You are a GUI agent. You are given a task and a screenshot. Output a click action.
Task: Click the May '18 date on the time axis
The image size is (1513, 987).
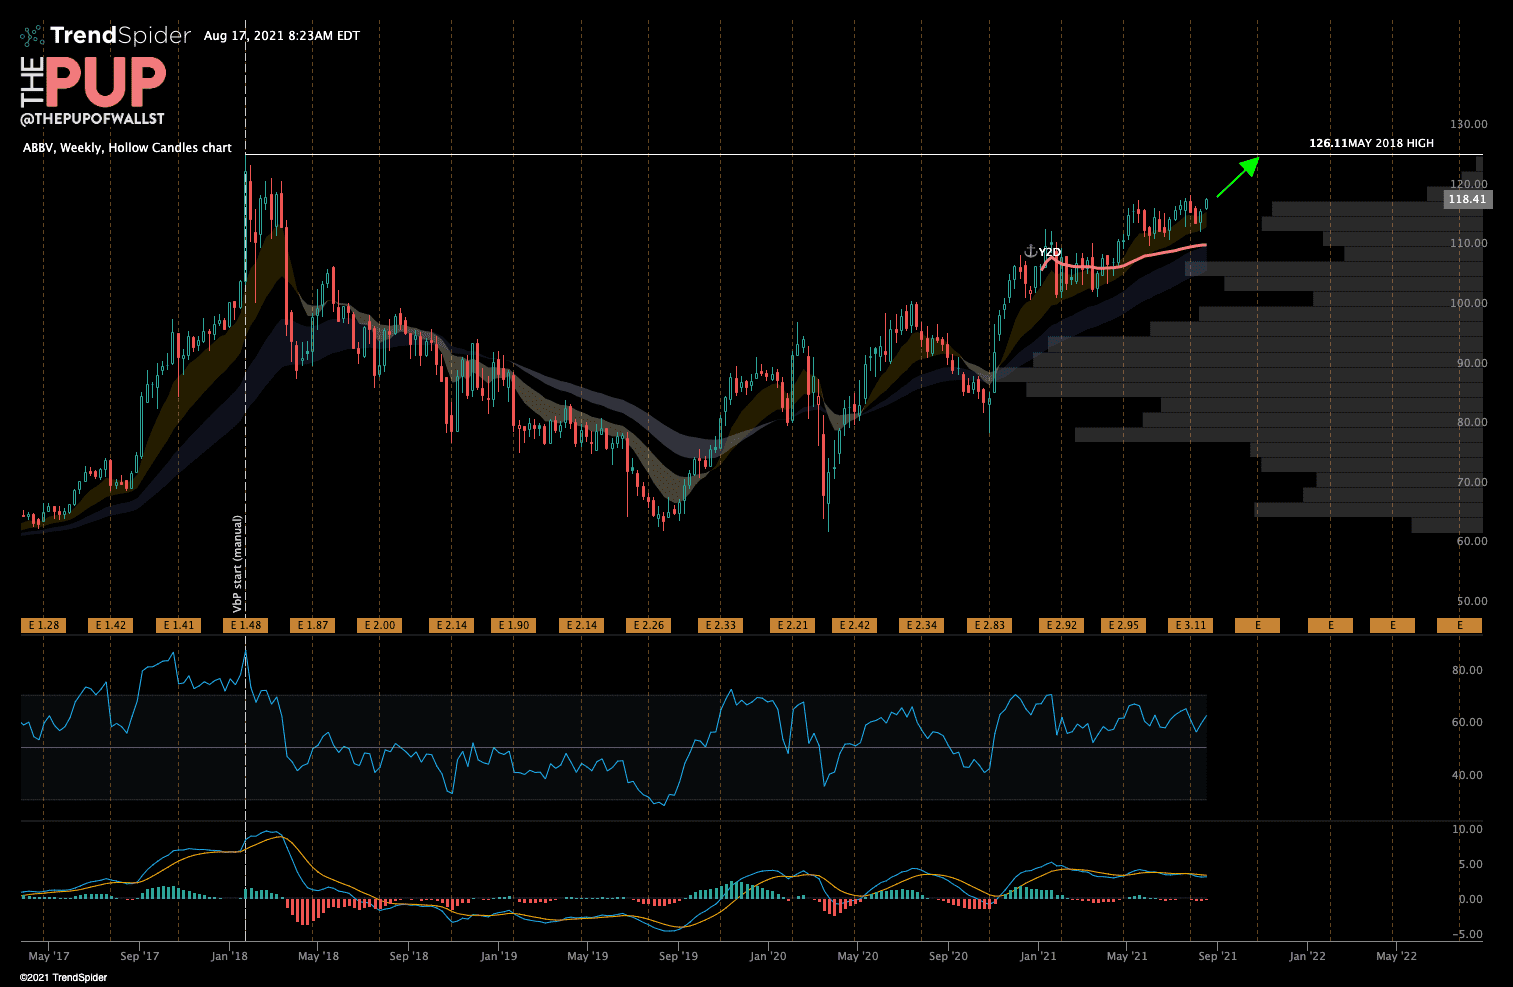click(318, 956)
